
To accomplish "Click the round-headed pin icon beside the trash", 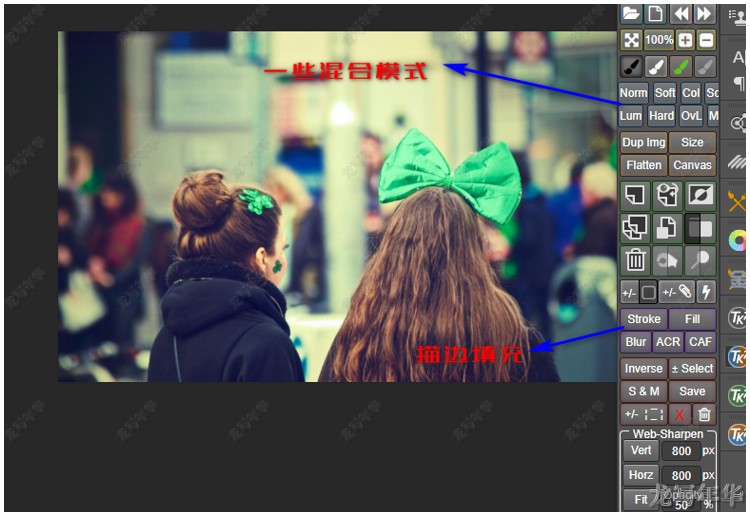I will click(x=700, y=260).
